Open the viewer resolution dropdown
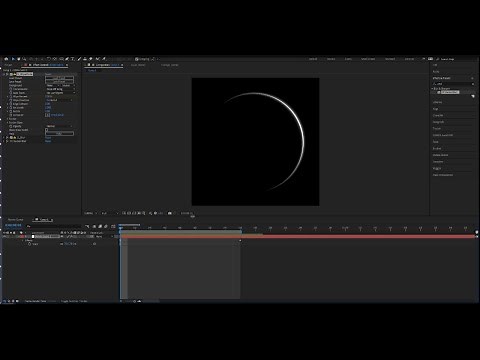The width and height of the screenshot is (480, 360). [x=110, y=213]
